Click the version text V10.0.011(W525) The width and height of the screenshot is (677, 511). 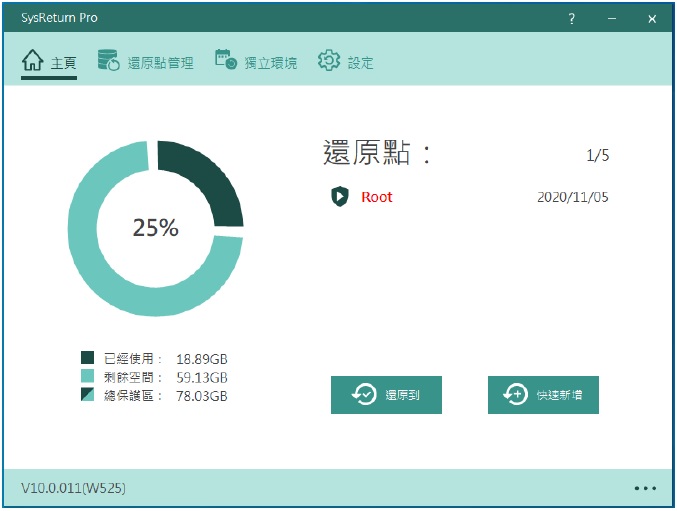(x=73, y=488)
